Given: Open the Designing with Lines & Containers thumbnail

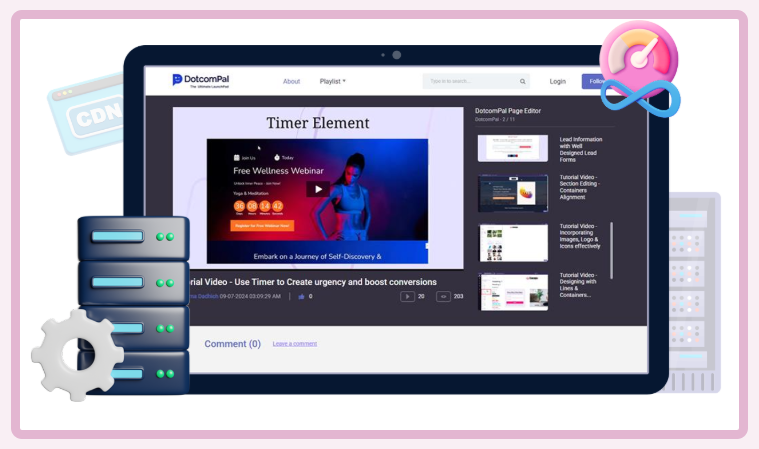Looking at the screenshot, I should click(x=513, y=292).
